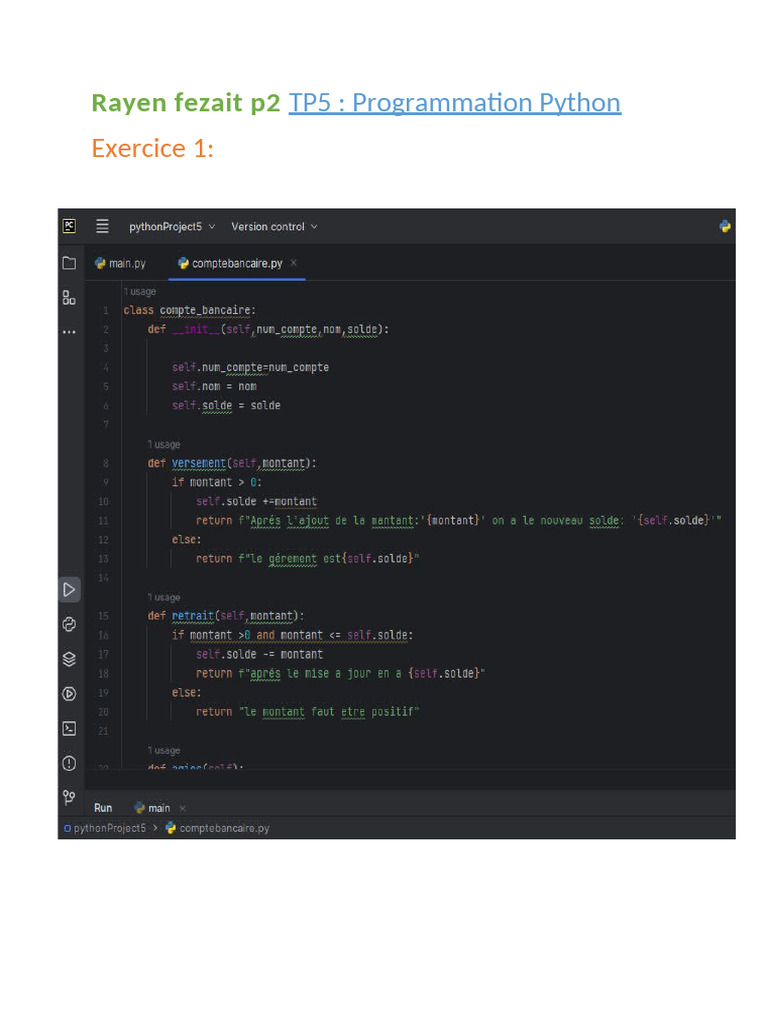This screenshot has height=1024, width=768.
Task: Open the Git version control icon
Action: tap(69, 797)
